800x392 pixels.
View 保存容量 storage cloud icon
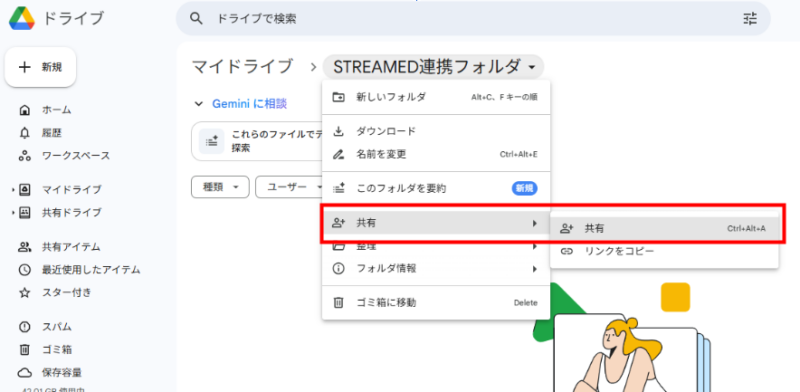(x=24, y=373)
